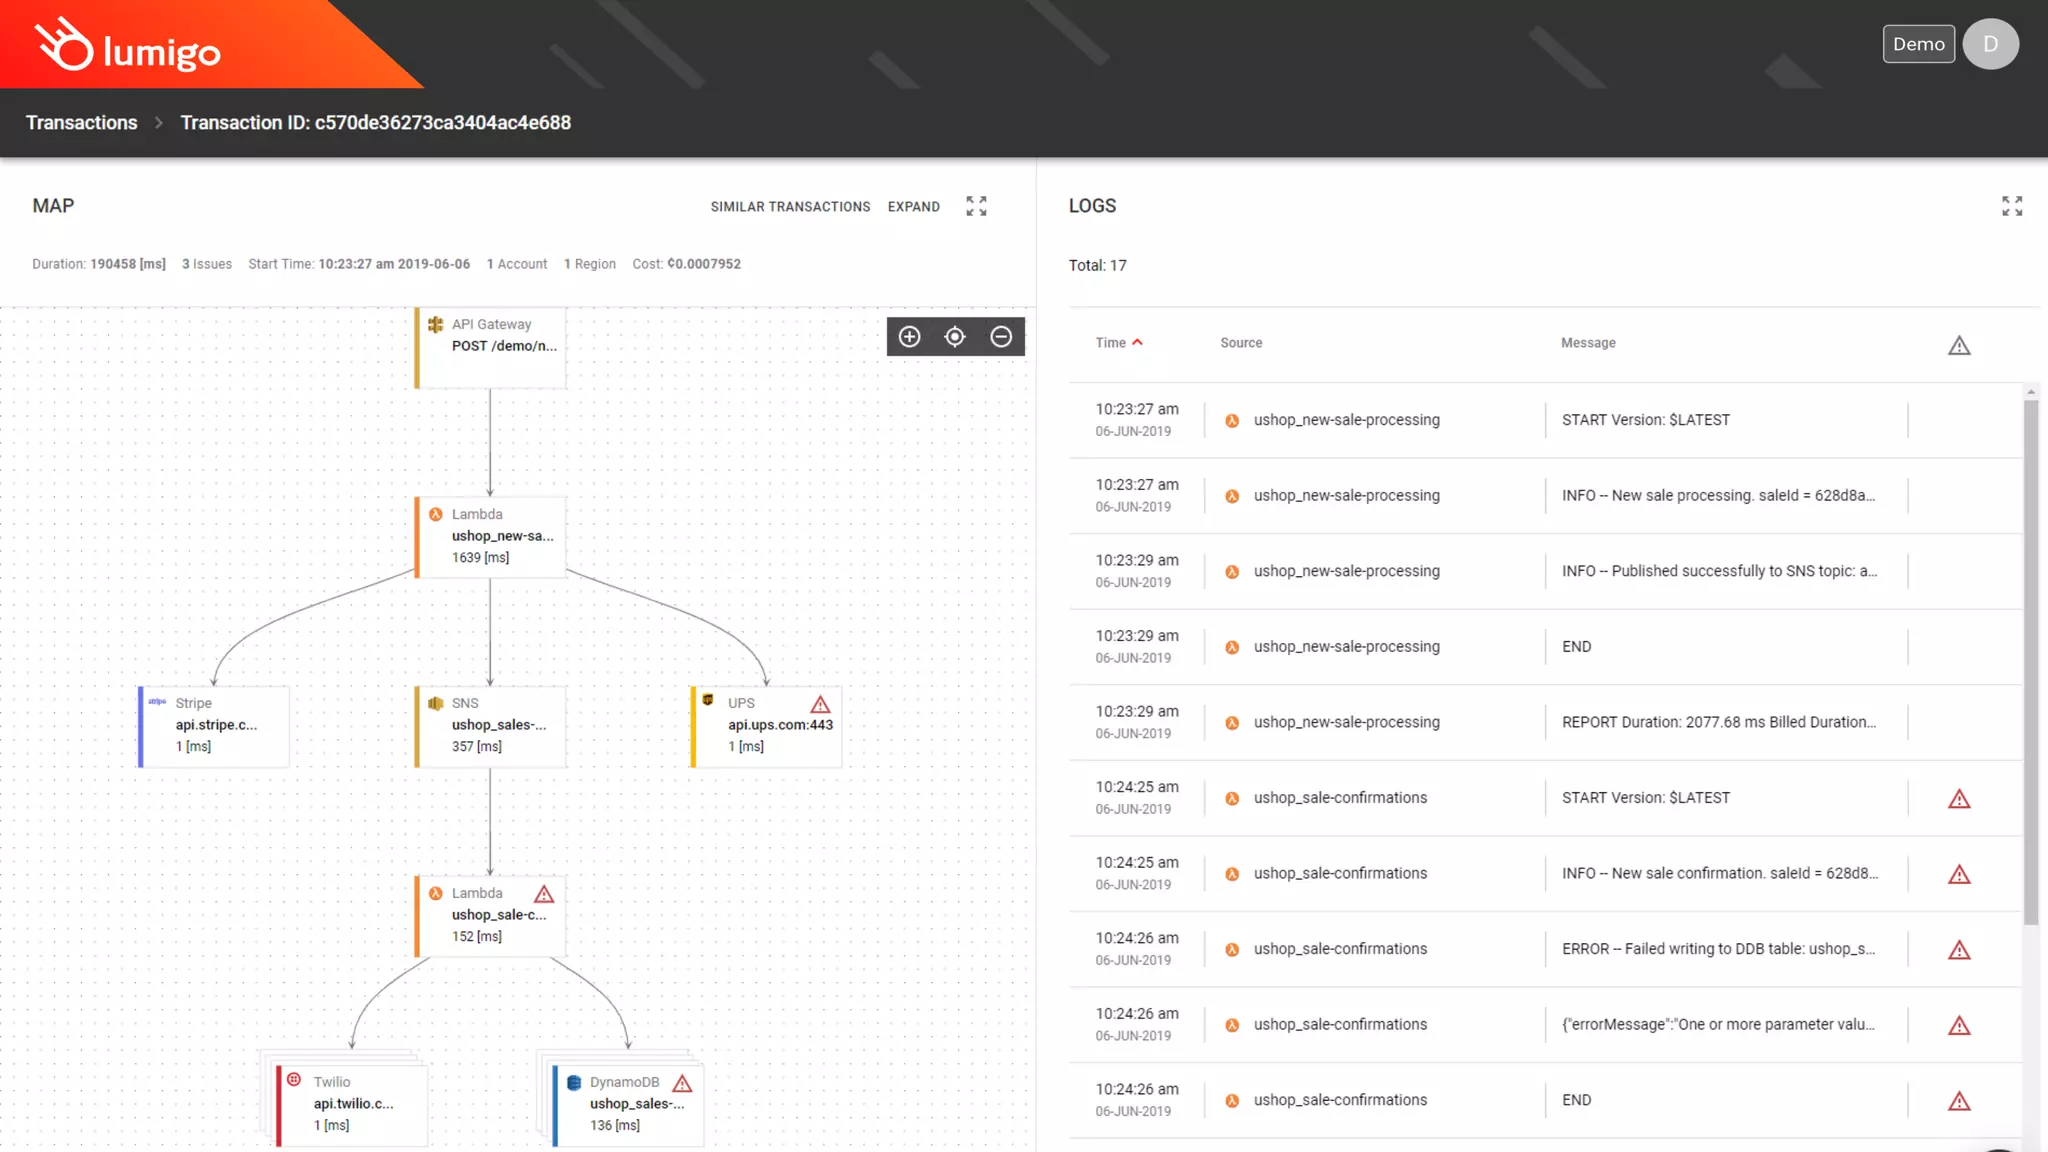The height and width of the screenshot is (1152, 2048).
Task: Click the warning icon on UPS node
Action: [x=820, y=704]
